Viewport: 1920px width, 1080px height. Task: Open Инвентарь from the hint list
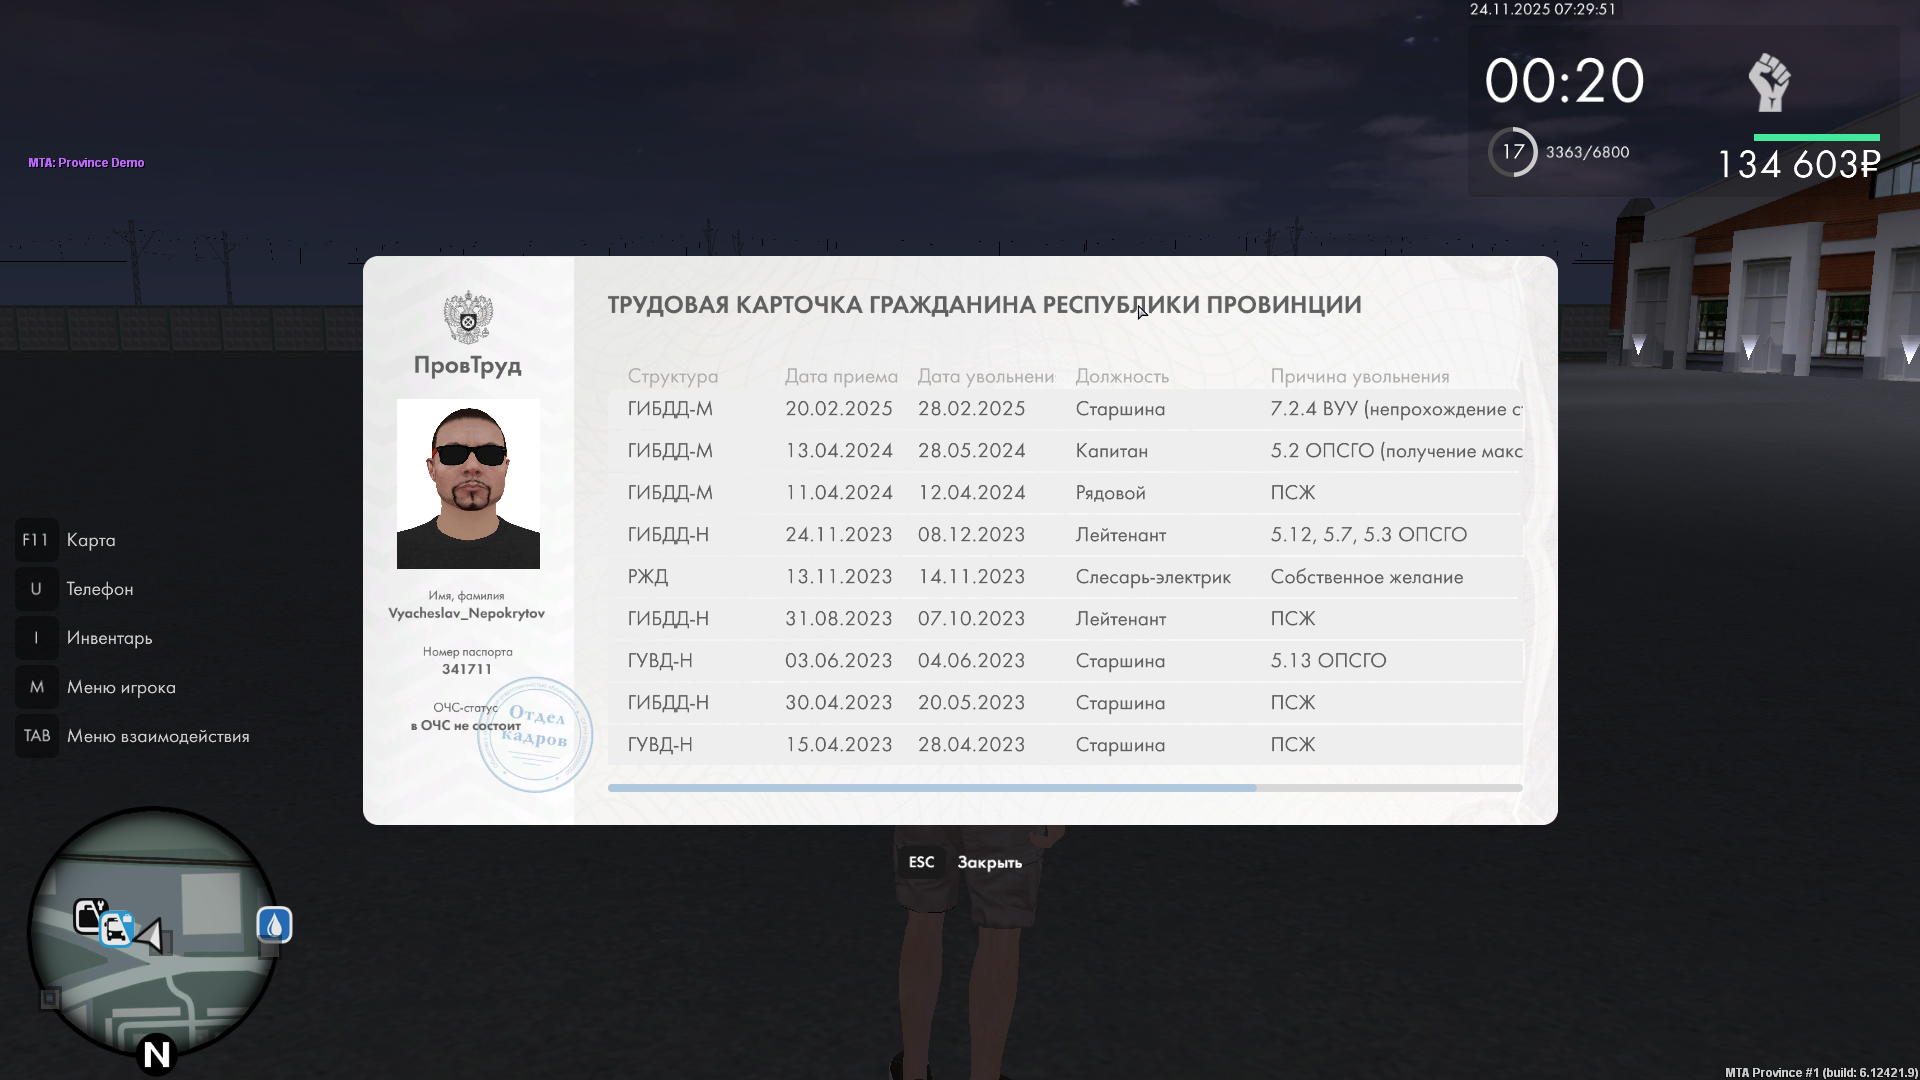click(109, 638)
